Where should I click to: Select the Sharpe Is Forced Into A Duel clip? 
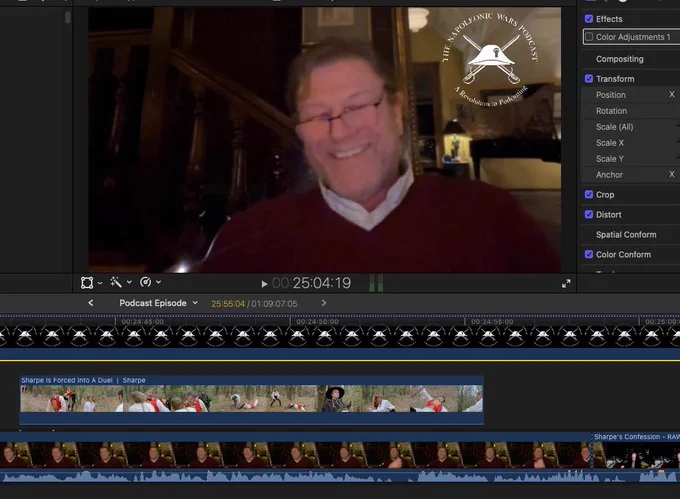252,400
